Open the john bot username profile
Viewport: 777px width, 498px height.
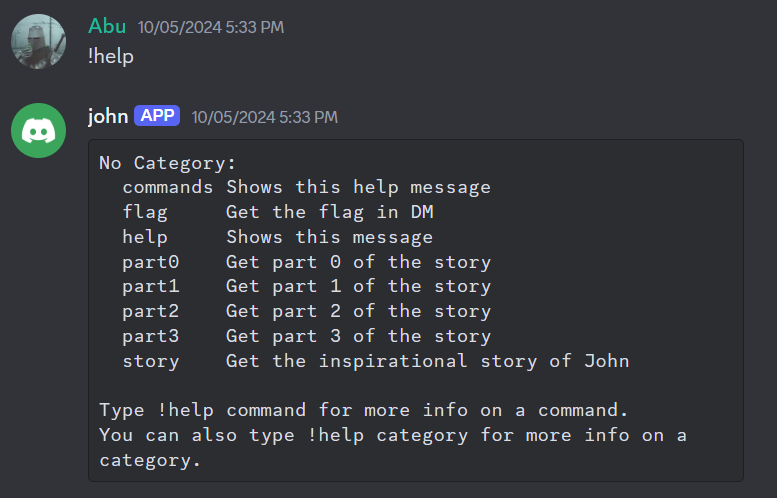click(108, 116)
